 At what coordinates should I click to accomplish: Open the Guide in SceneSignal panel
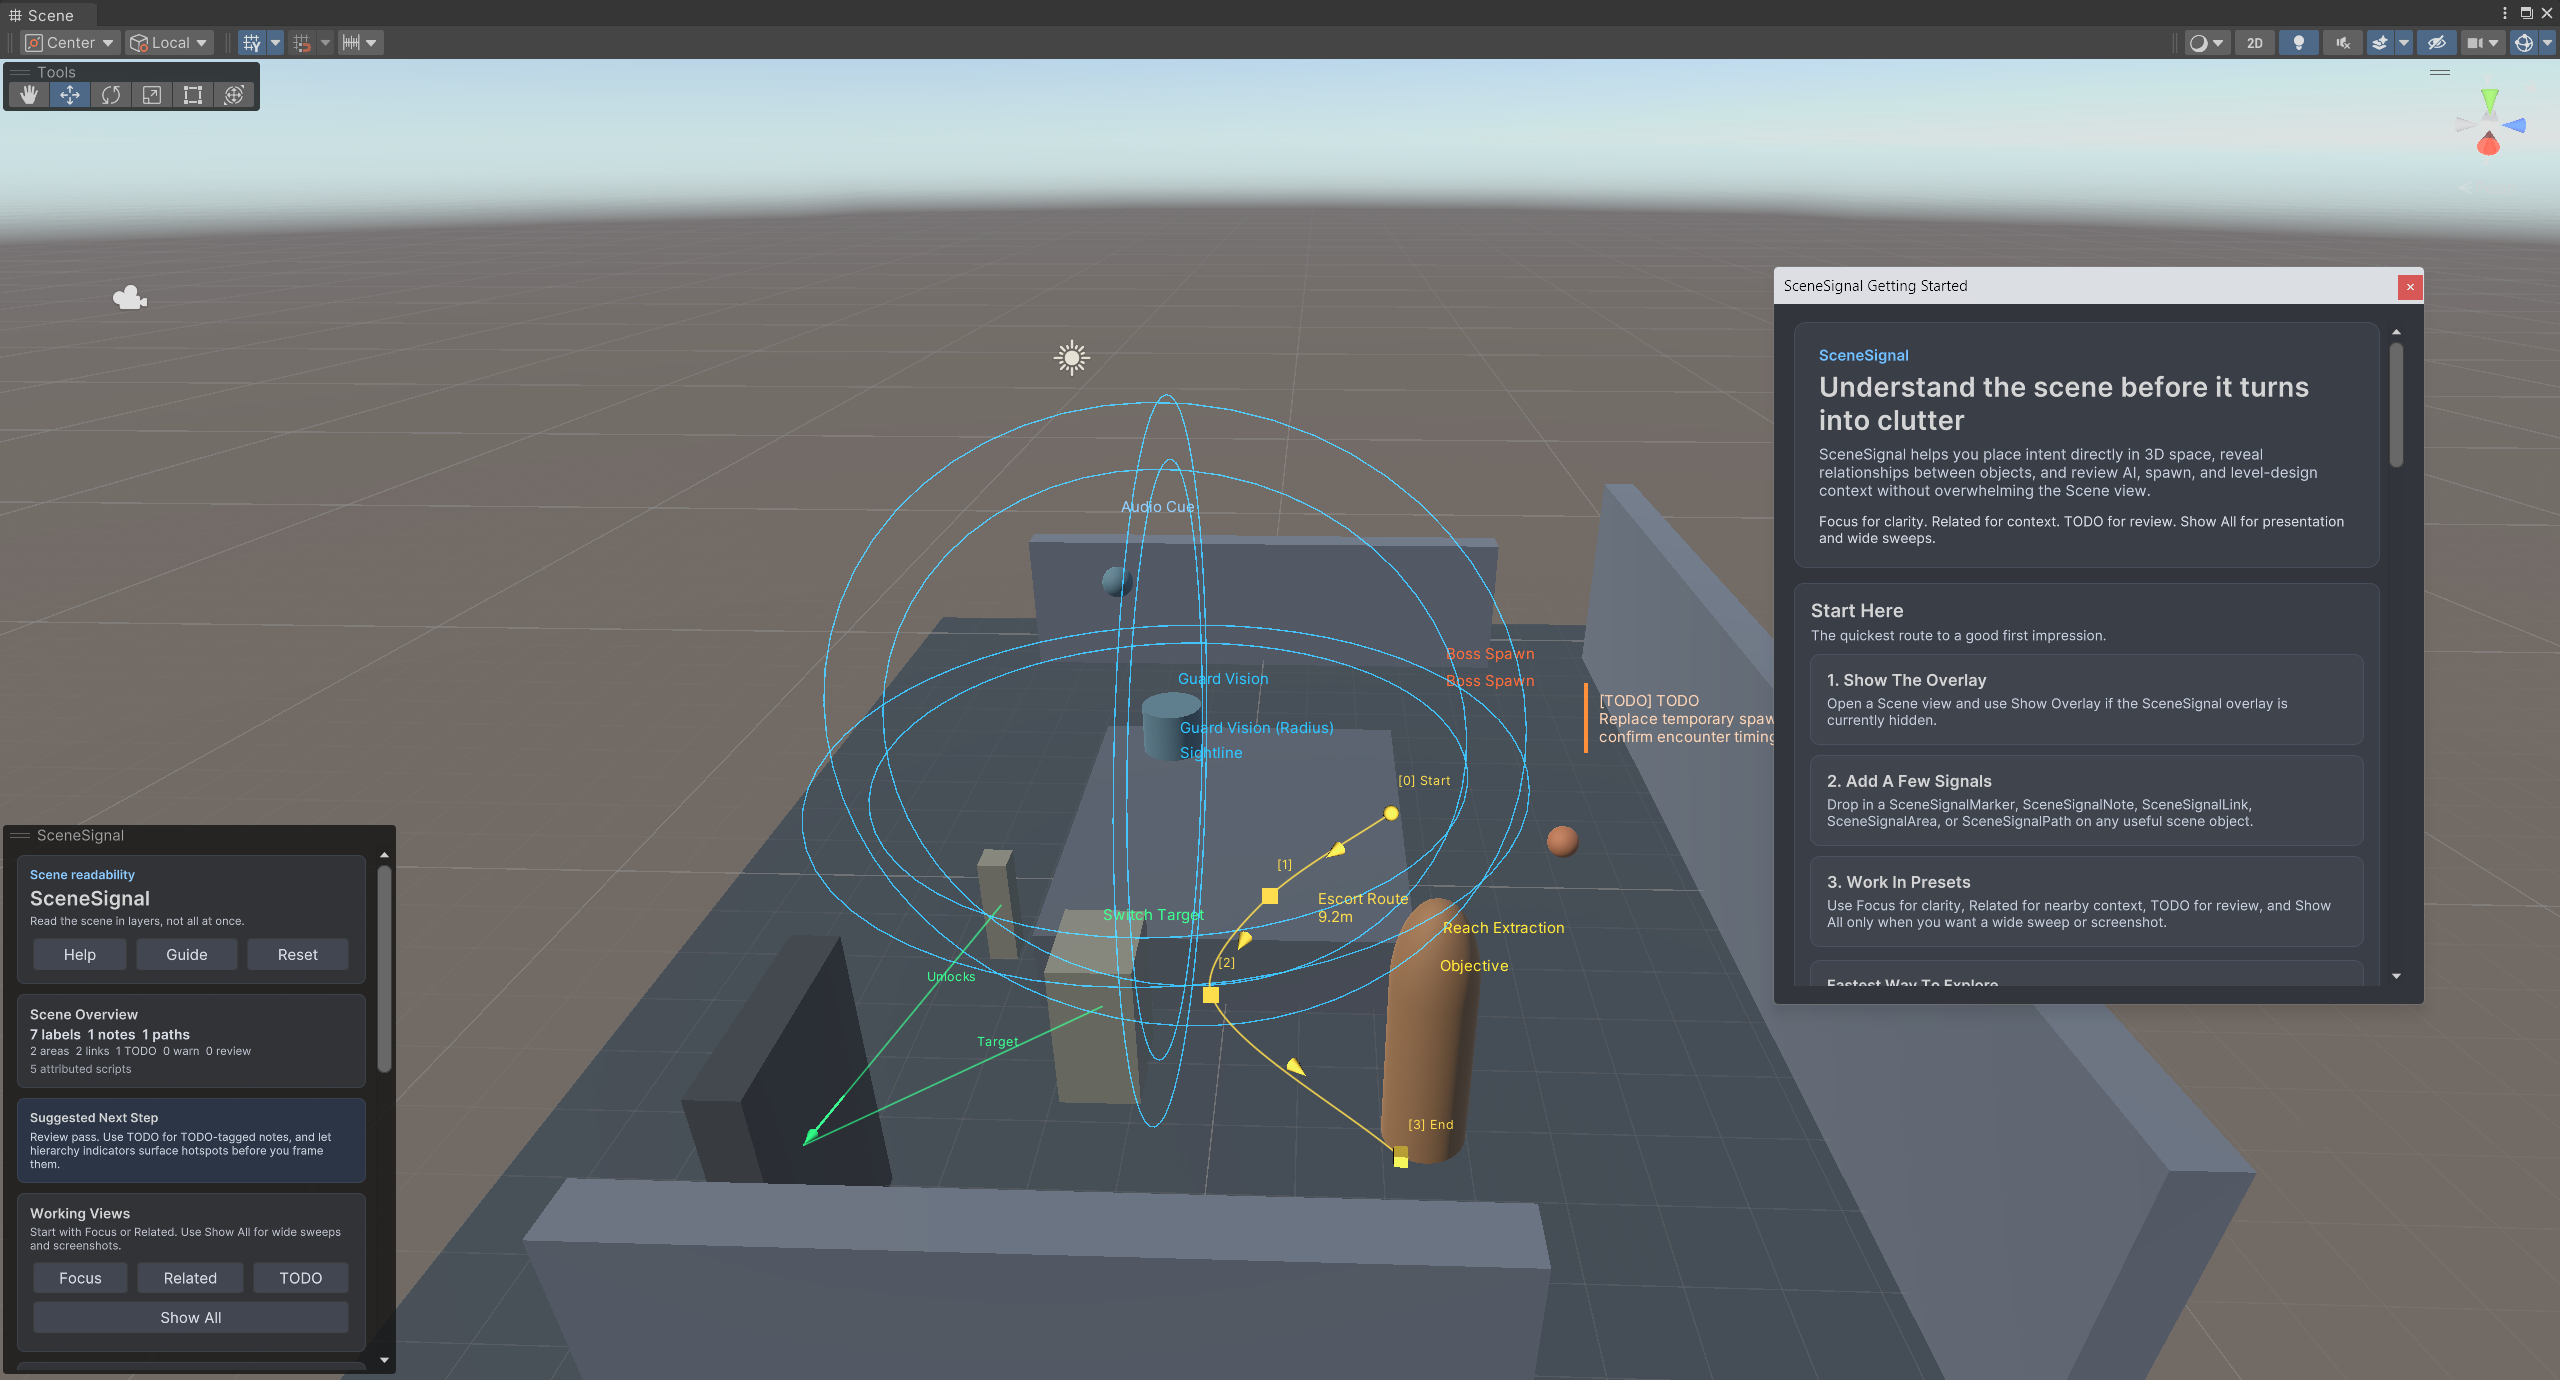(187, 954)
